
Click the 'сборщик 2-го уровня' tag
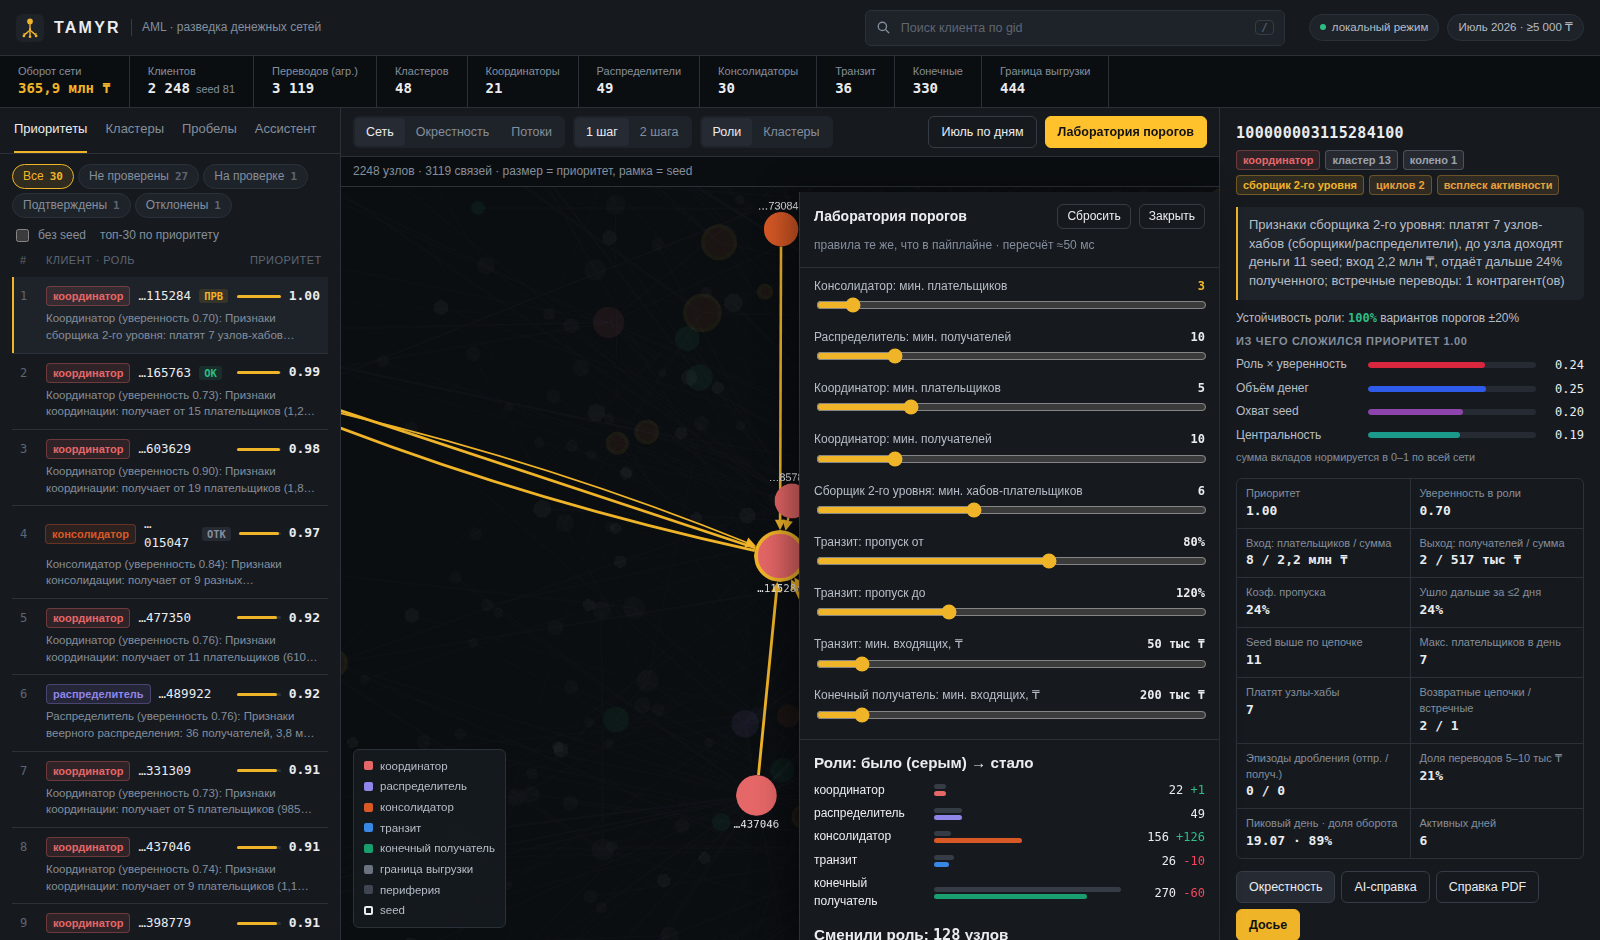(1300, 185)
